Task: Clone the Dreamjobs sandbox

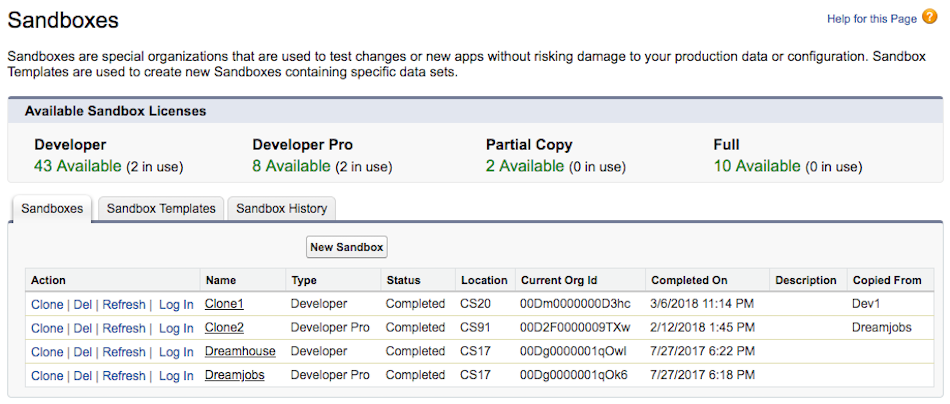Action: pyautogui.click(x=47, y=376)
